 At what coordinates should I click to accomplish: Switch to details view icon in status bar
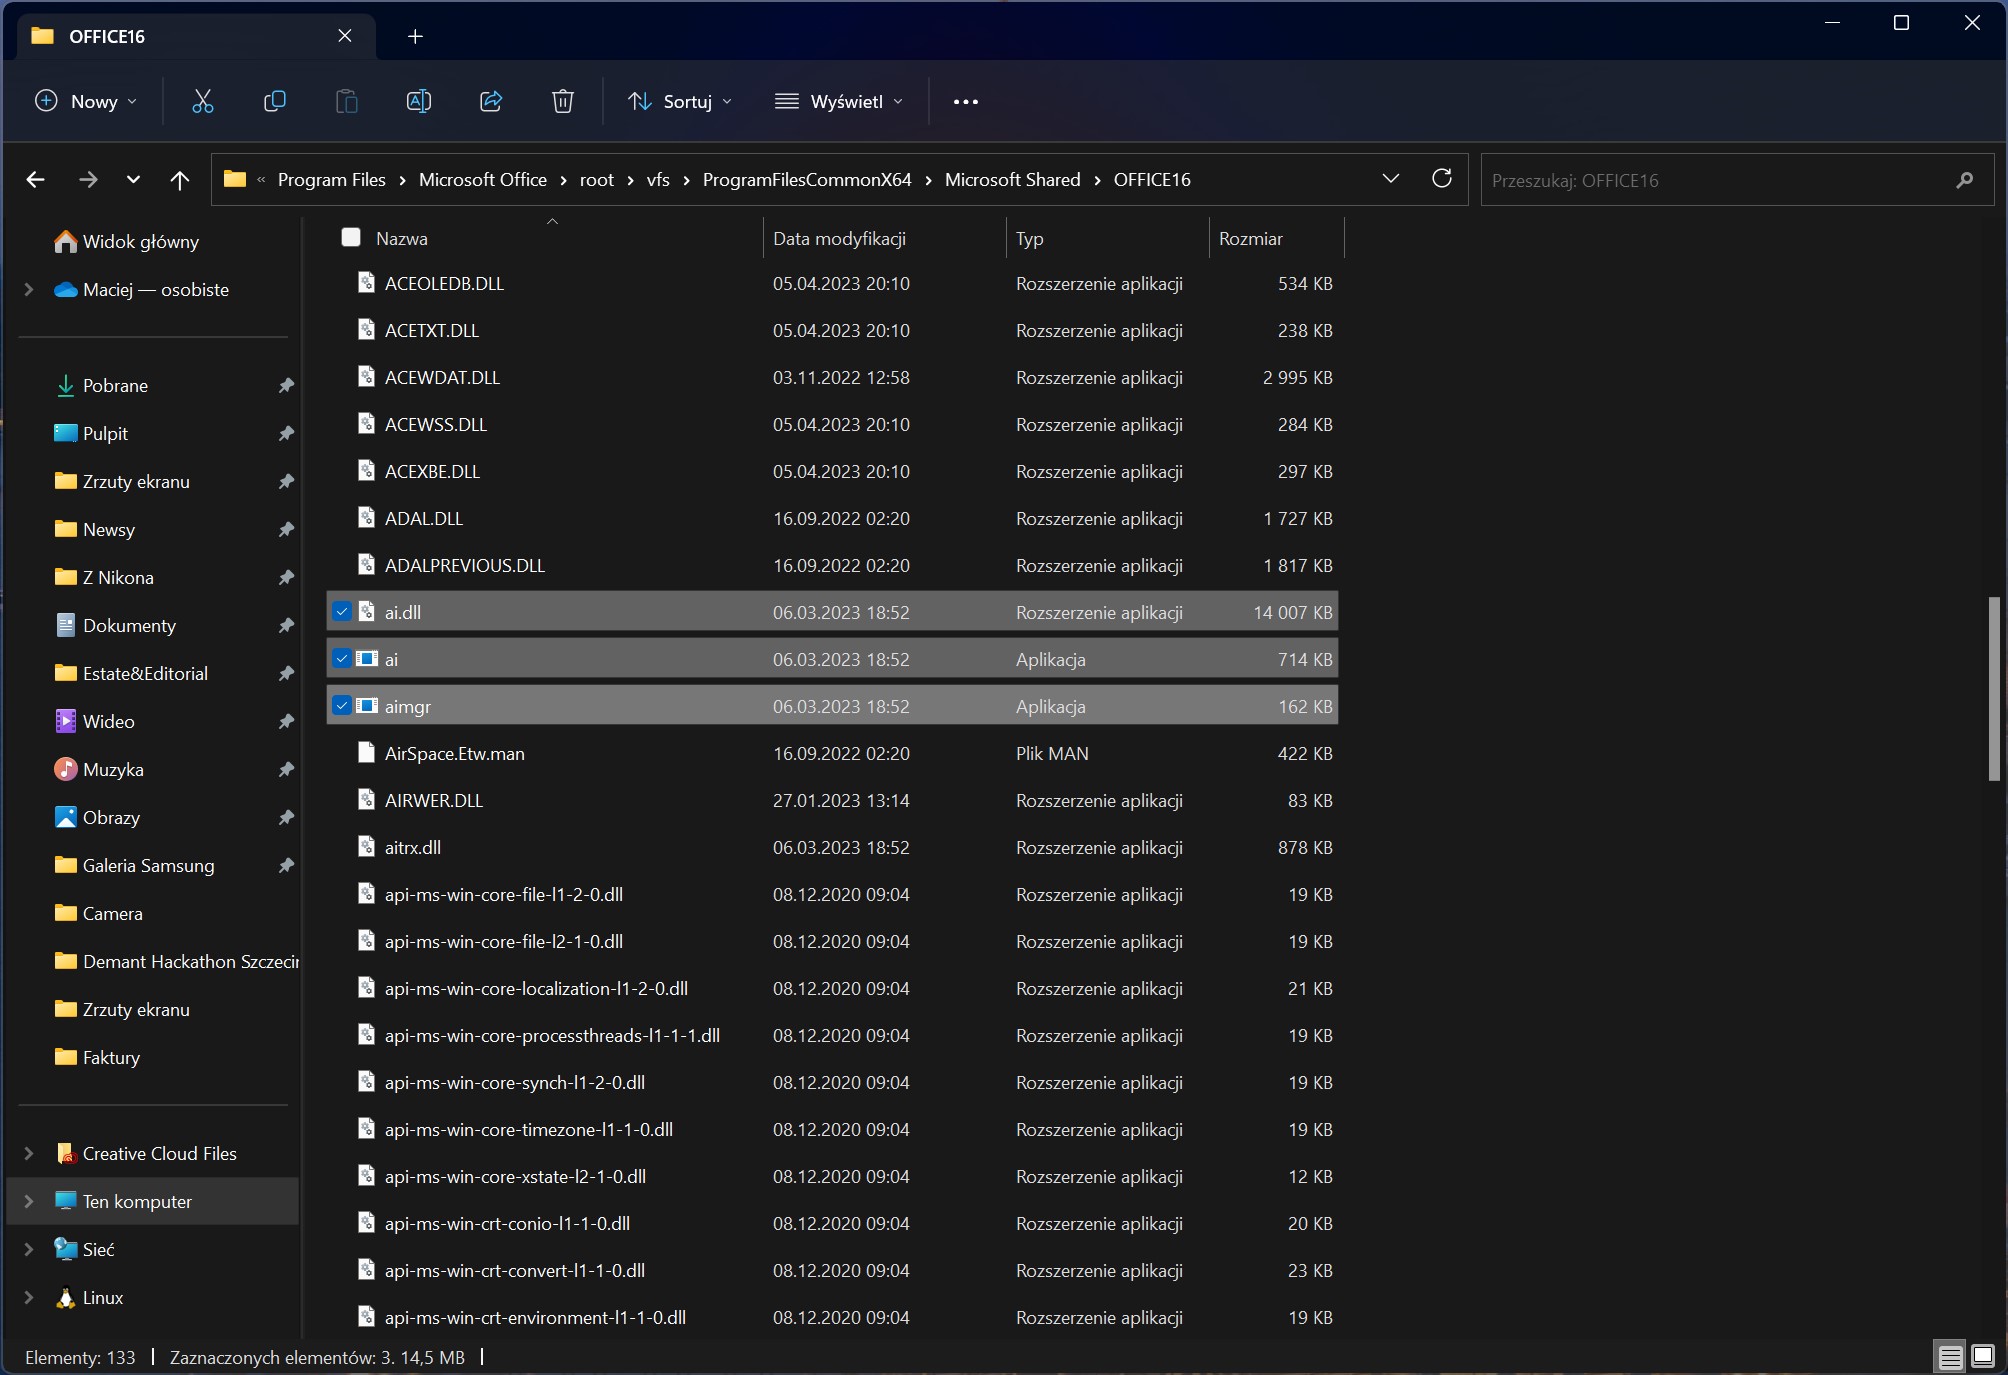tap(1950, 1357)
